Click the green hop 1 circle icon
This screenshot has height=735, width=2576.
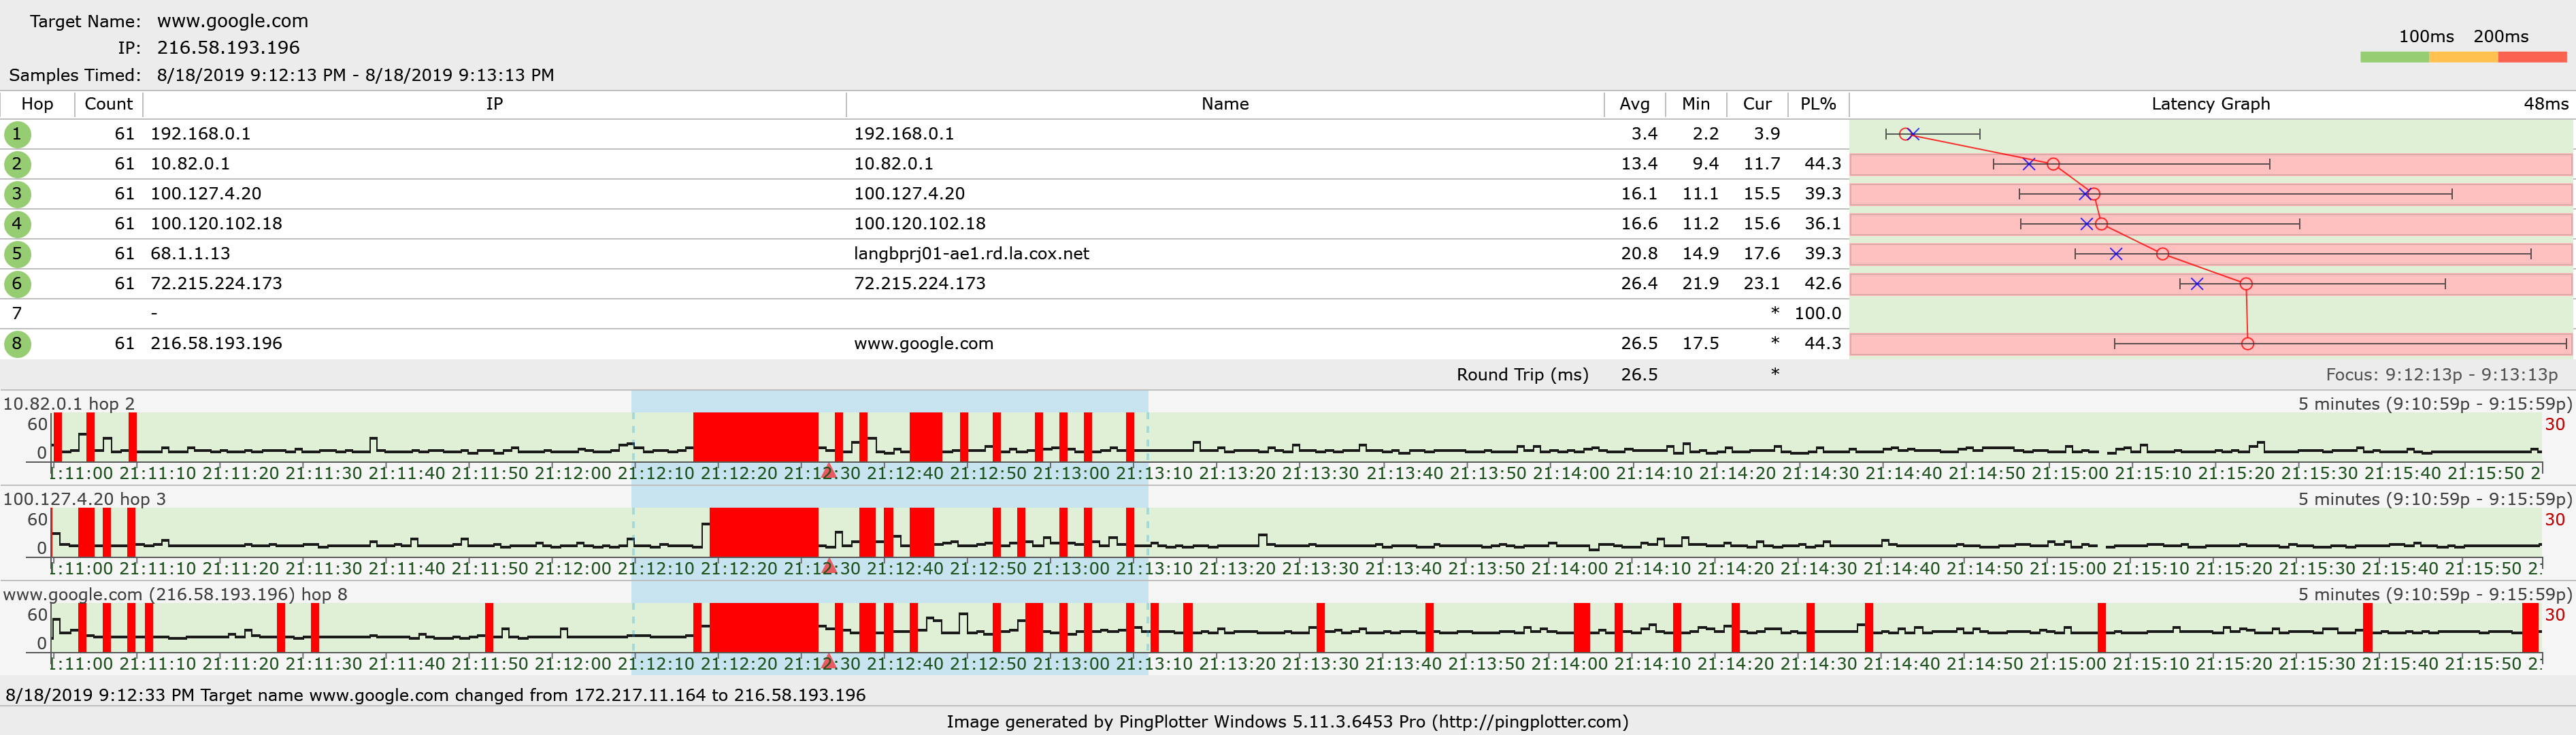tap(17, 134)
